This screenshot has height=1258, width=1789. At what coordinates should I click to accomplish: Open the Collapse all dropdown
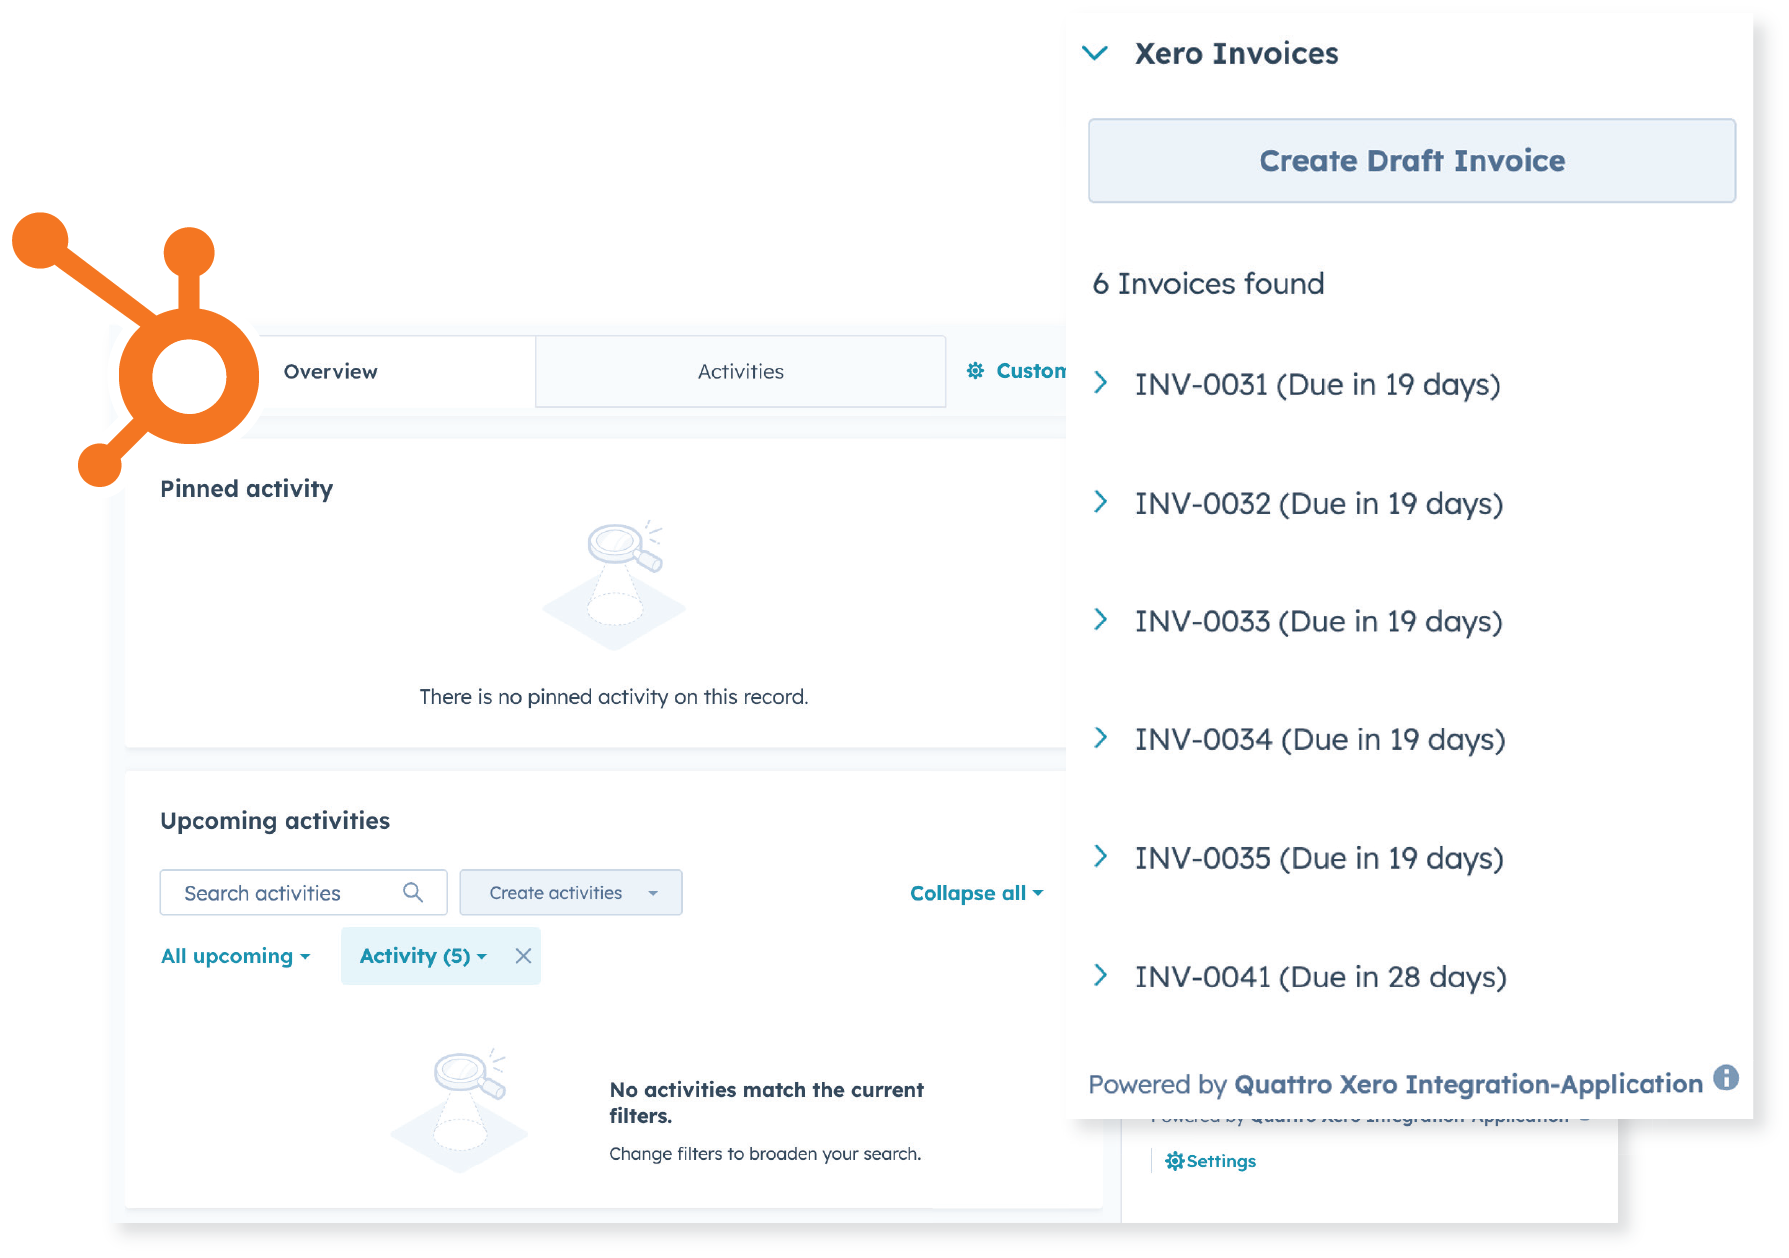point(976,893)
